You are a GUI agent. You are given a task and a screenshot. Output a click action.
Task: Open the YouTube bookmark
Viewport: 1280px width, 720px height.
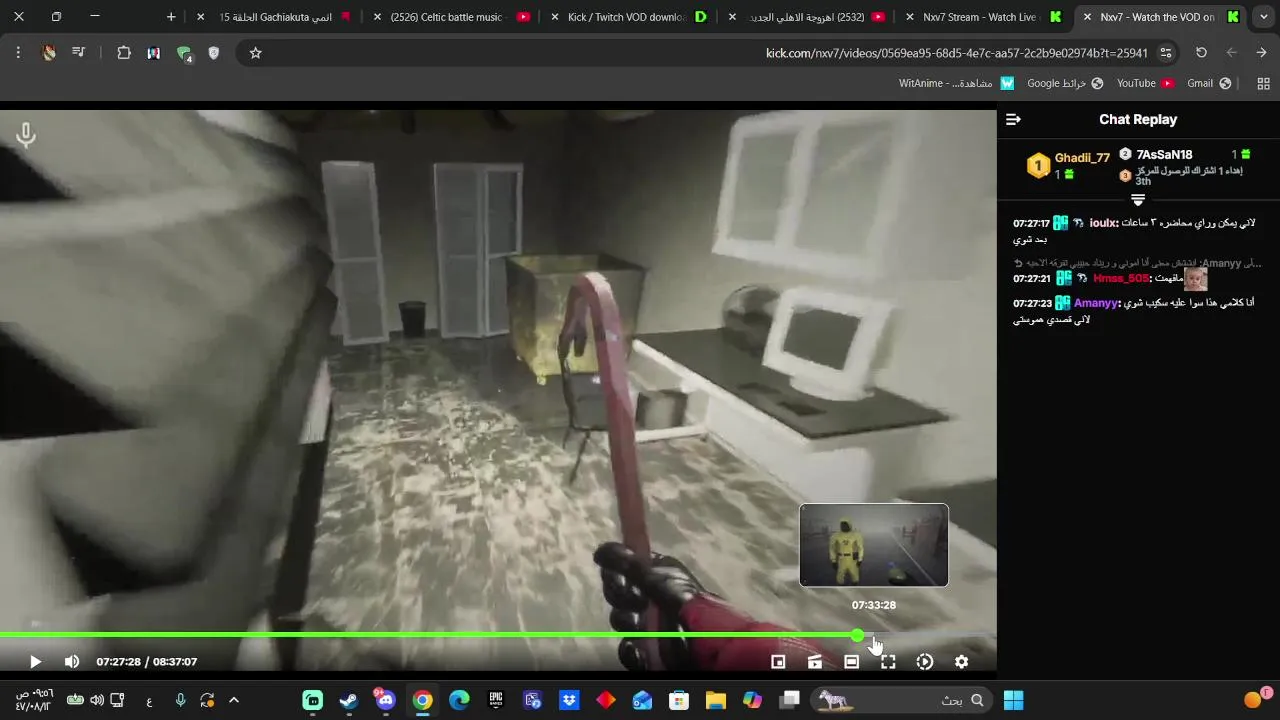coord(1145,83)
